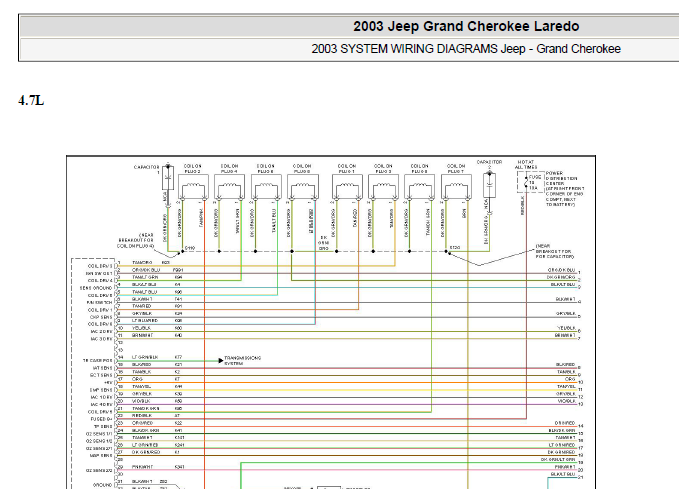The height and width of the screenshot is (489, 679).
Task: Click the 'ORG/RED' wire label at pin 23
Action: coord(142,423)
